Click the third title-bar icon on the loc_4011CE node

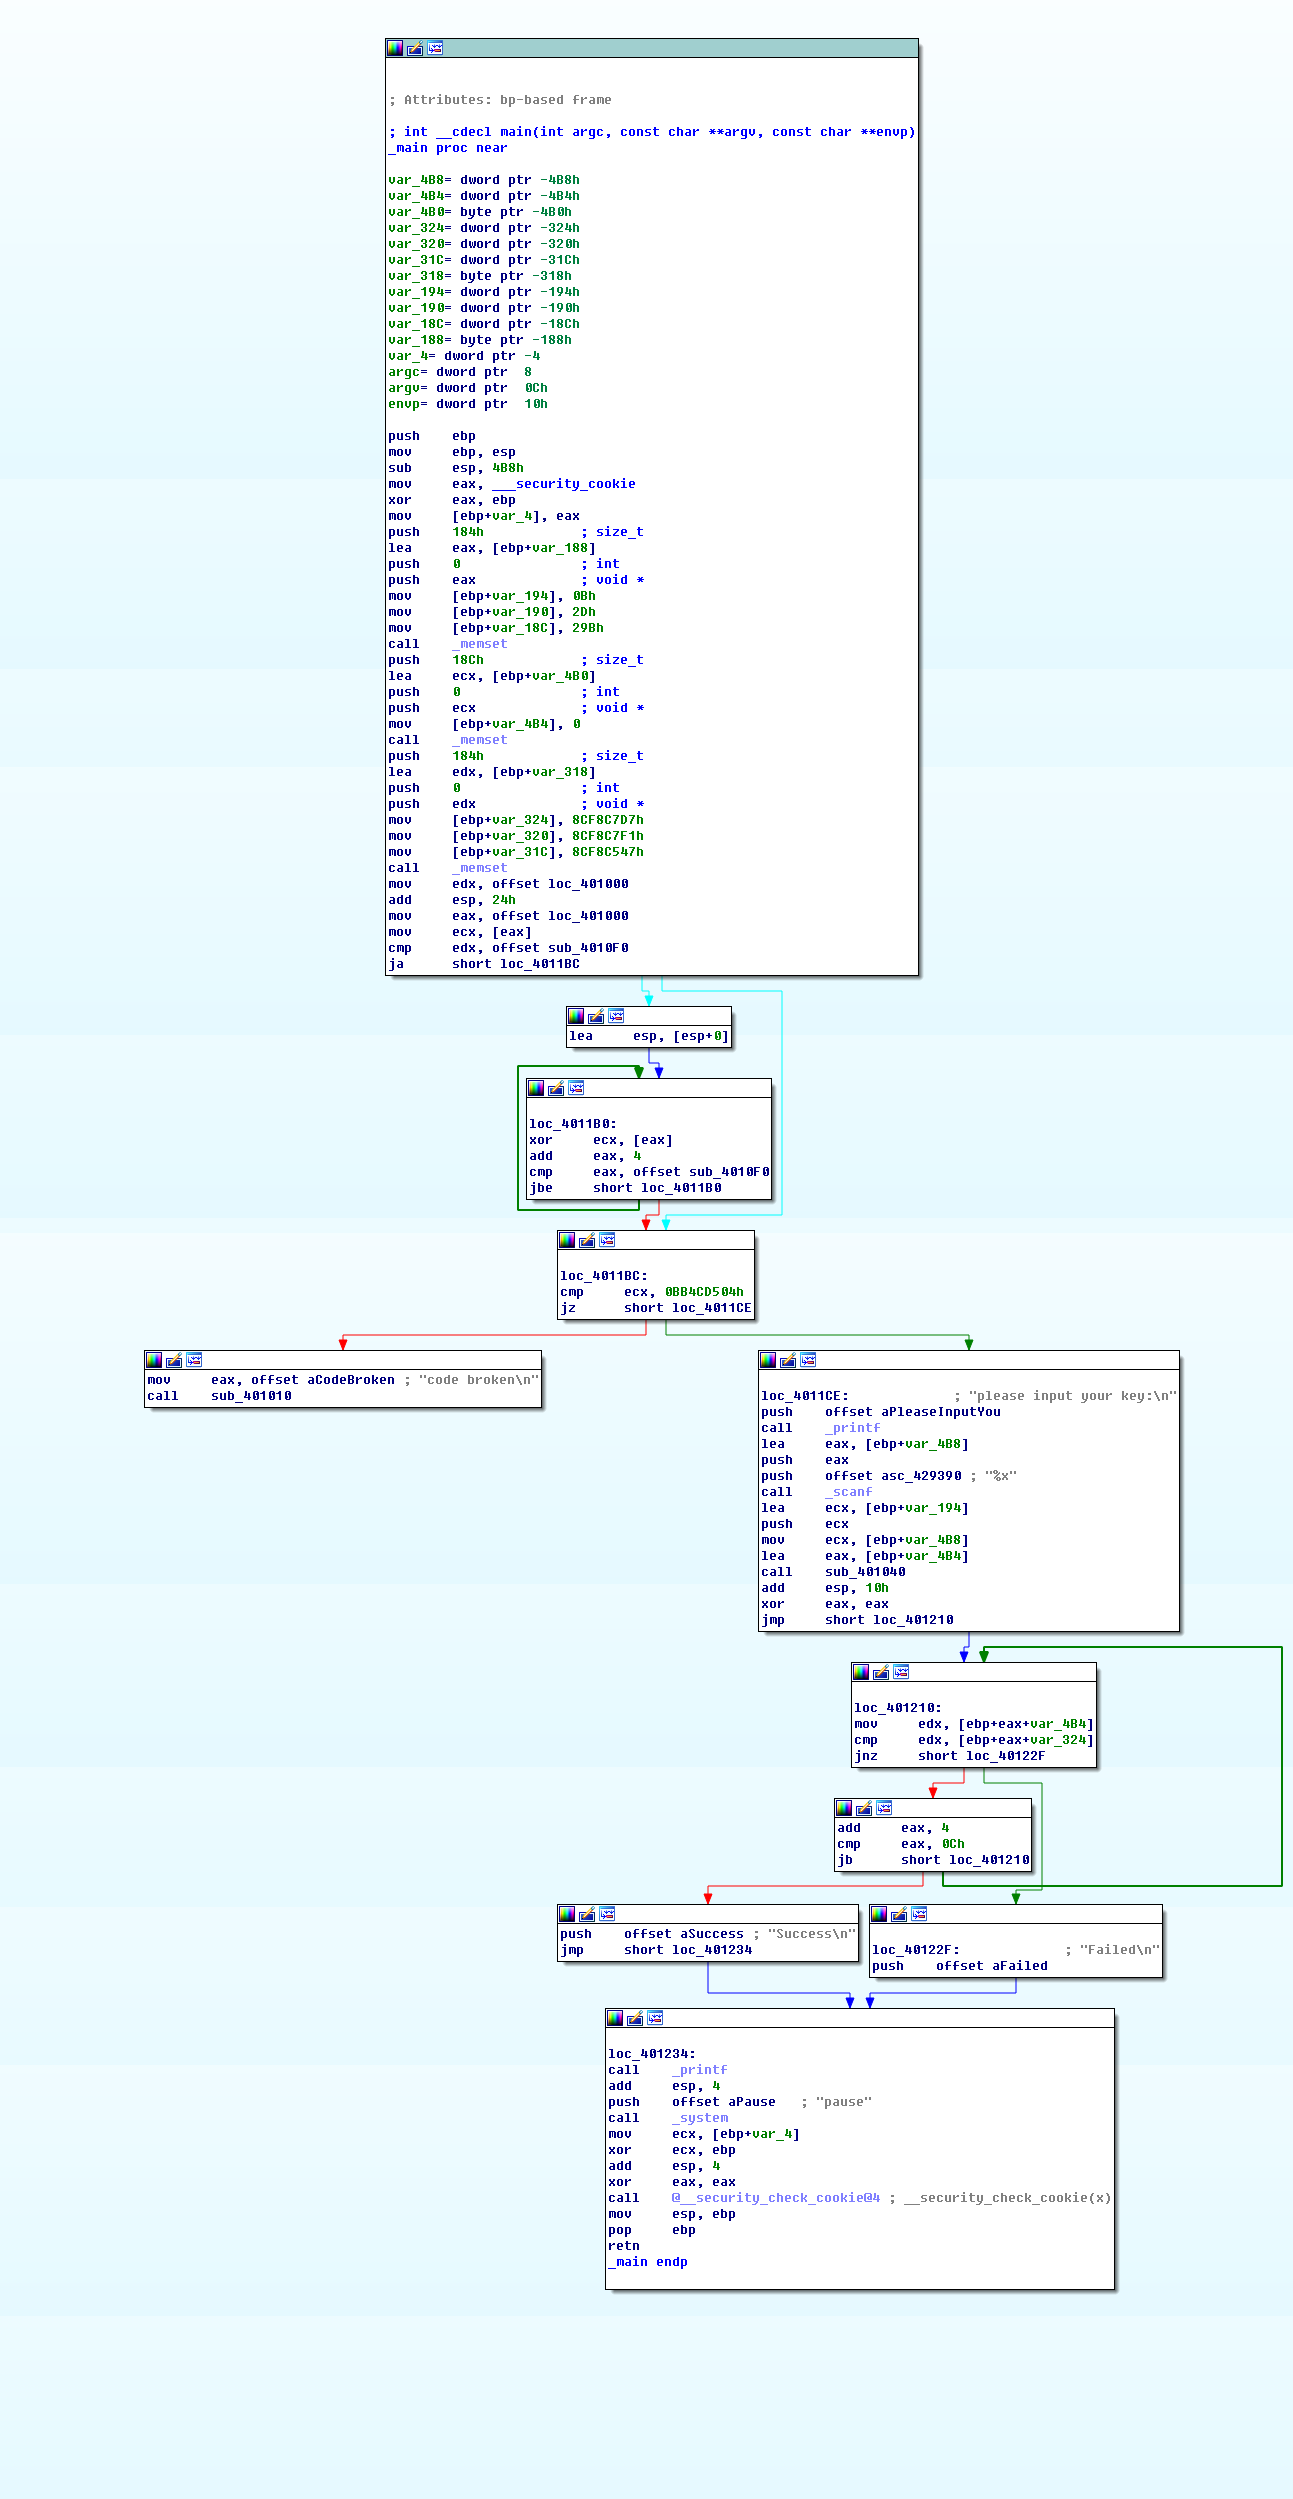click(808, 1360)
